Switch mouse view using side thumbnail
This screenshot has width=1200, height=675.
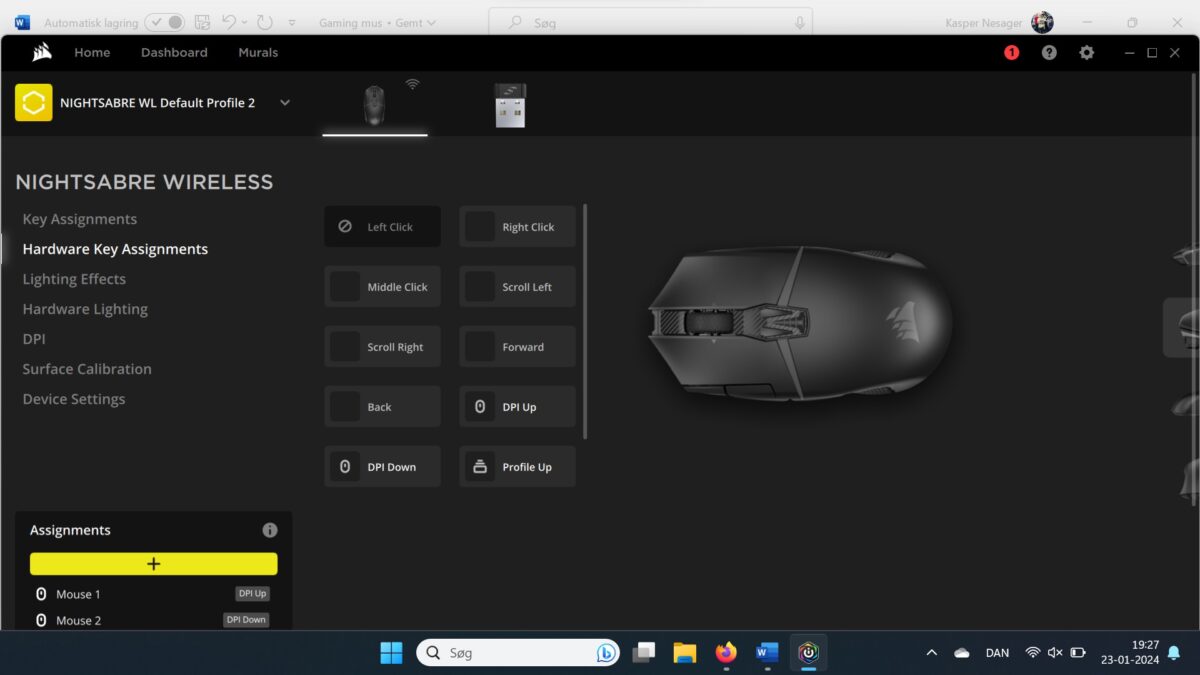tap(1182, 327)
